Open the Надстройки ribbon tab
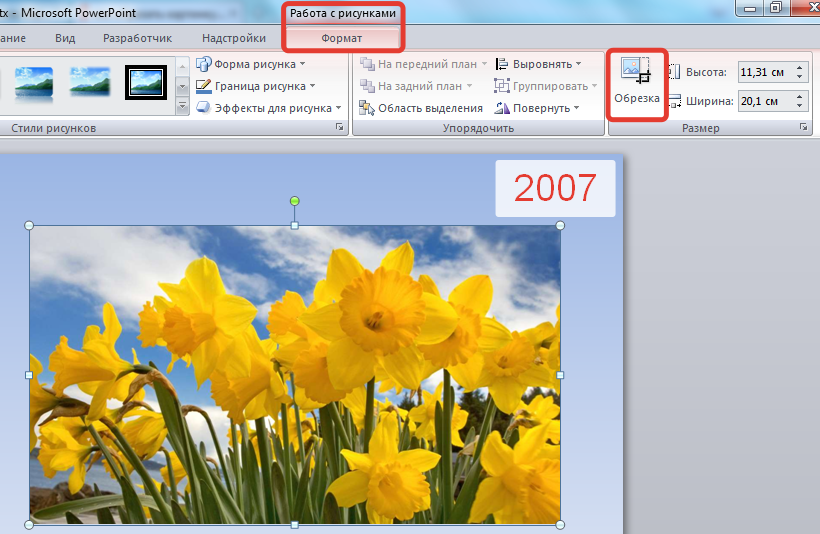820x534 pixels. coord(234,38)
